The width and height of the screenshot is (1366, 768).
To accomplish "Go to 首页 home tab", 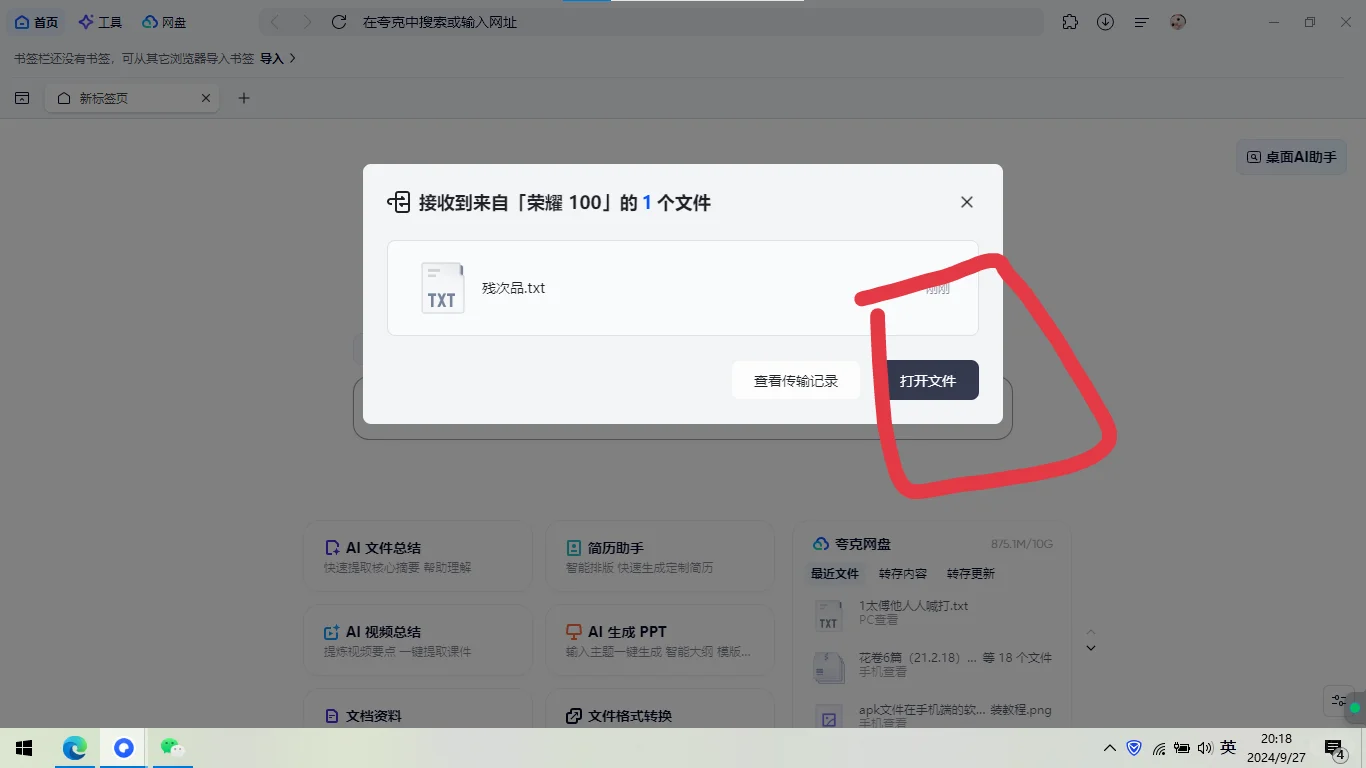I will pos(36,22).
